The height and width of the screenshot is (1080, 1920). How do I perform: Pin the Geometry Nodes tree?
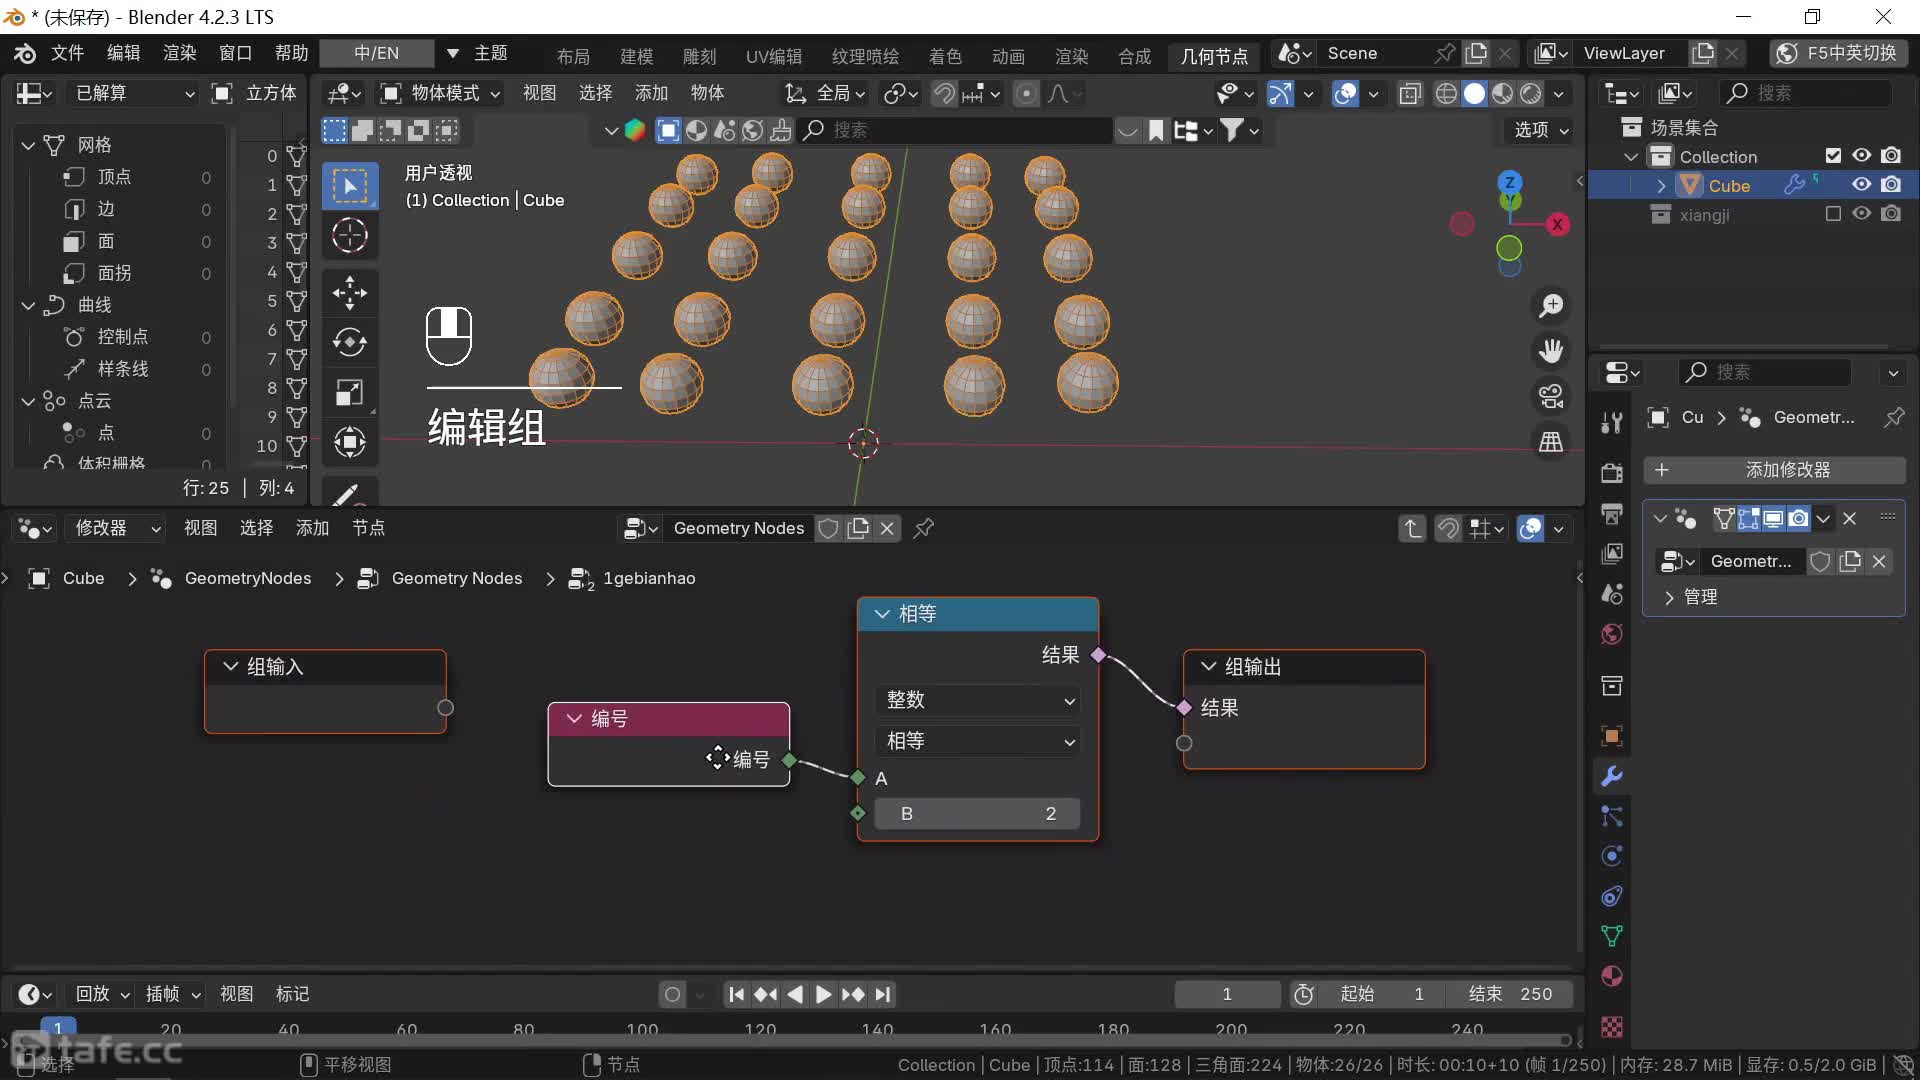tap(923, 528)
